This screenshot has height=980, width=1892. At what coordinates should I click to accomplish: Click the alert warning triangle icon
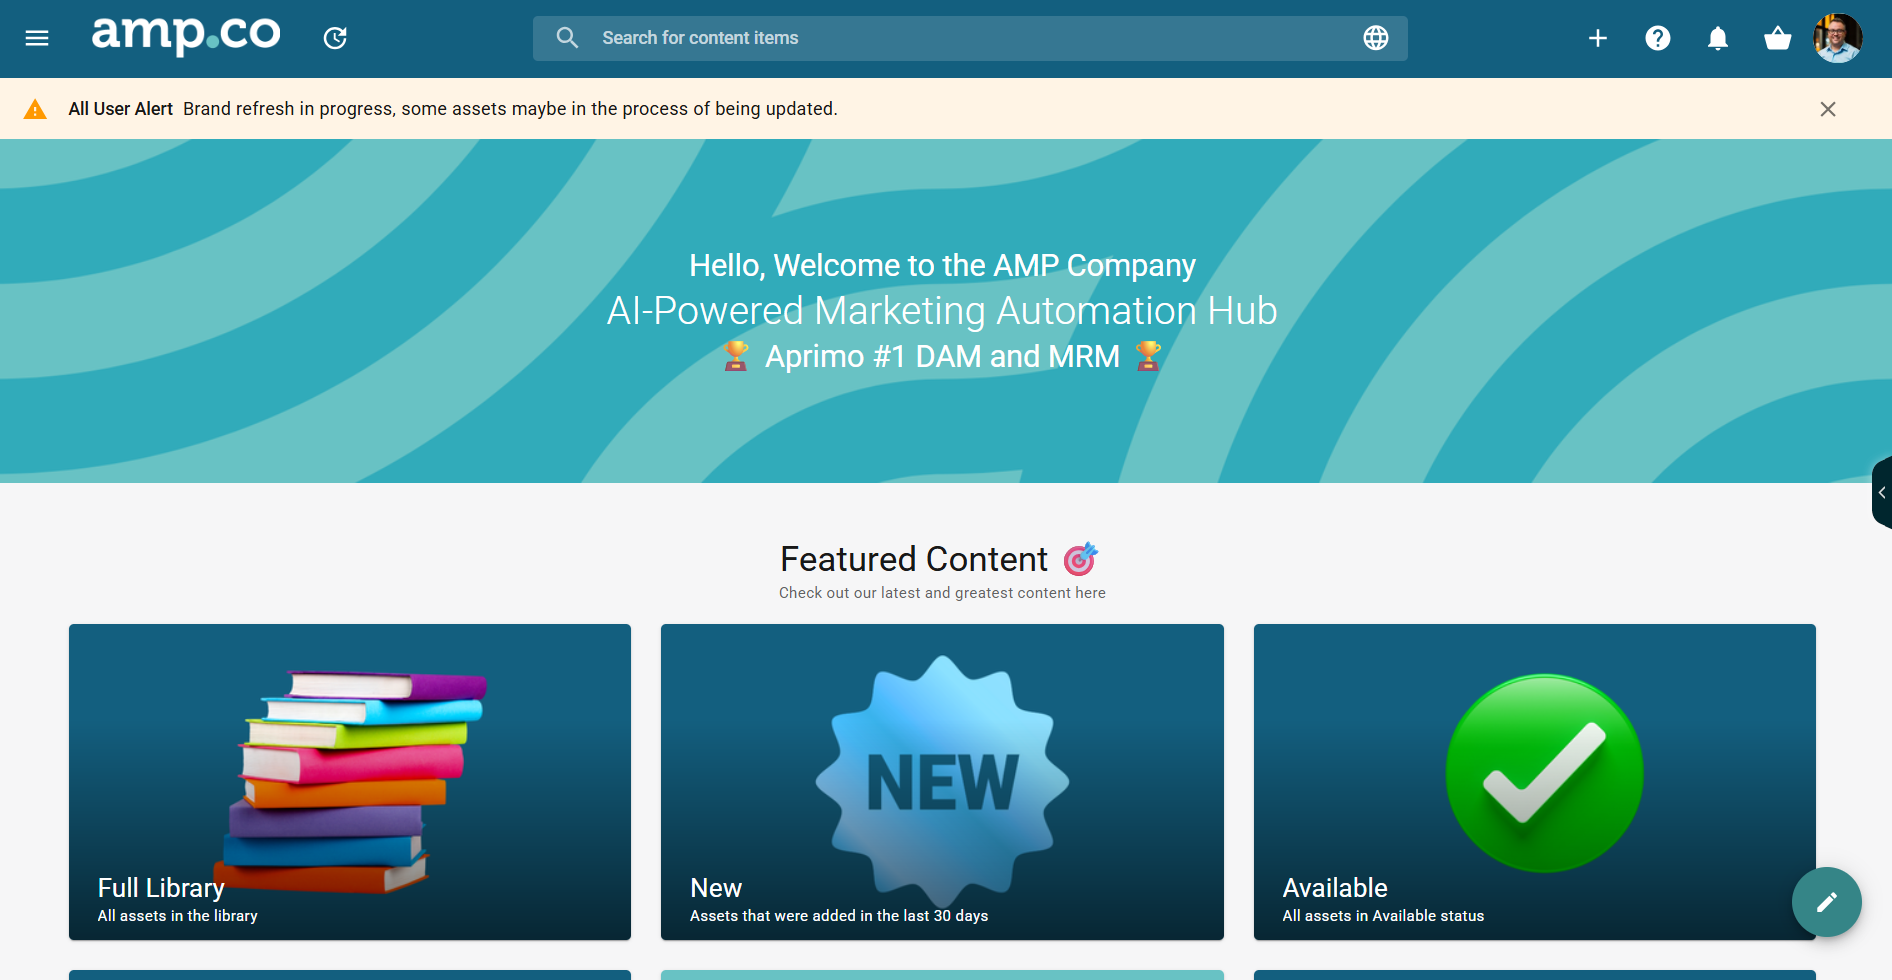tap(35, 109)
